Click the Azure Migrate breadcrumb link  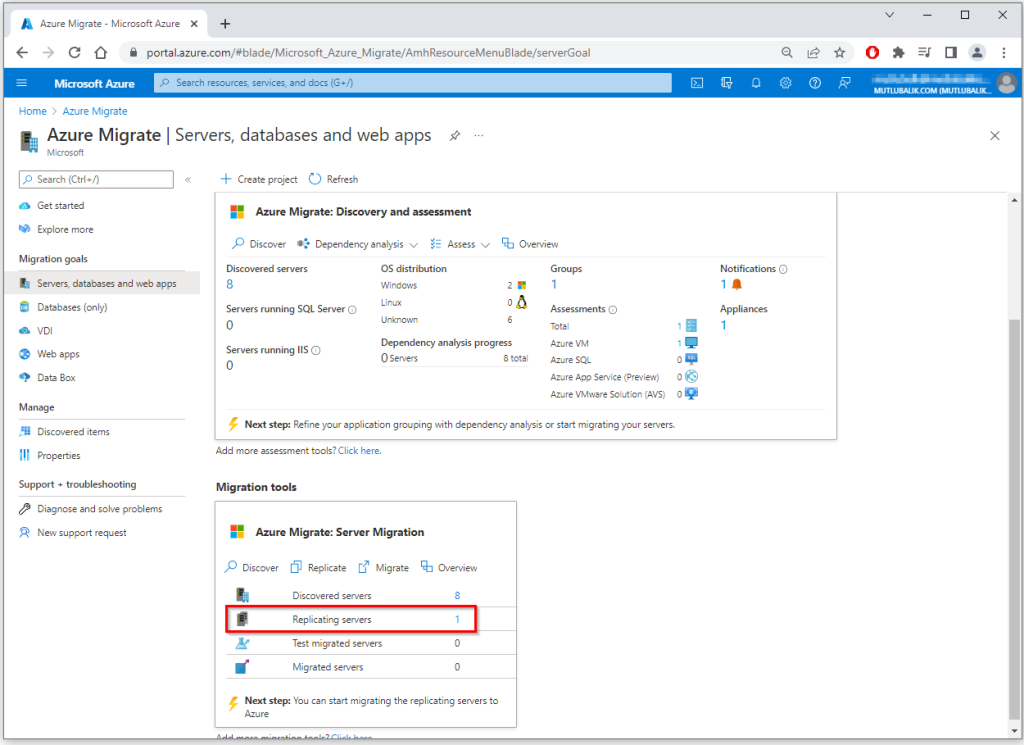pyautogui.click(x=95, y=112)
